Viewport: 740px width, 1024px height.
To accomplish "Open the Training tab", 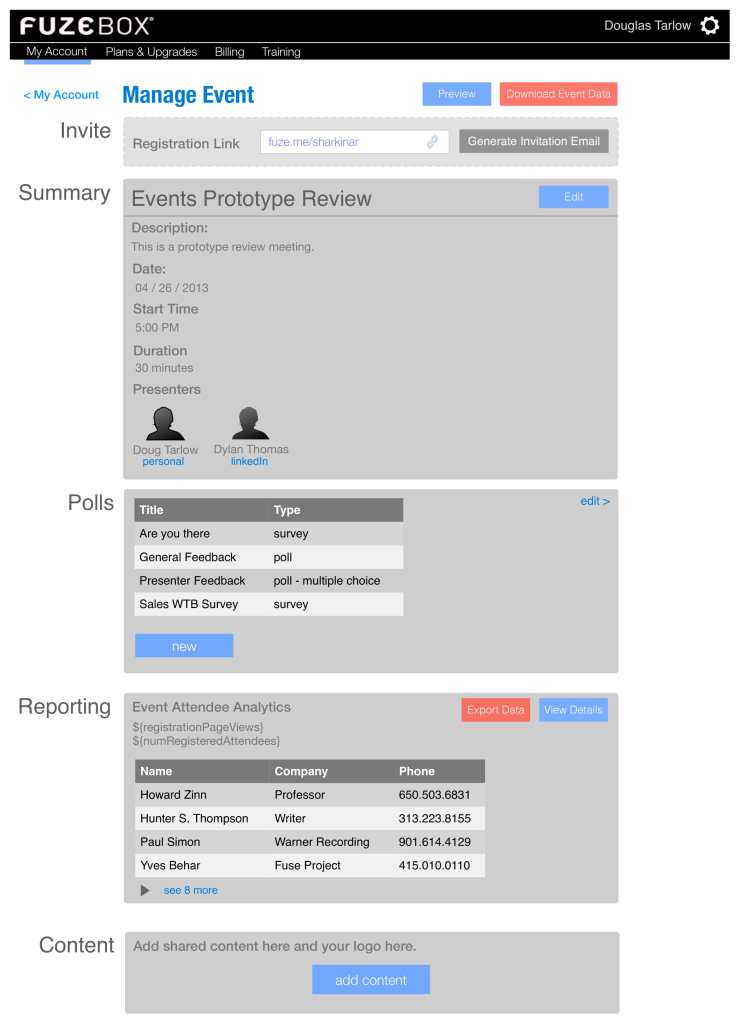I will (281, 52).
